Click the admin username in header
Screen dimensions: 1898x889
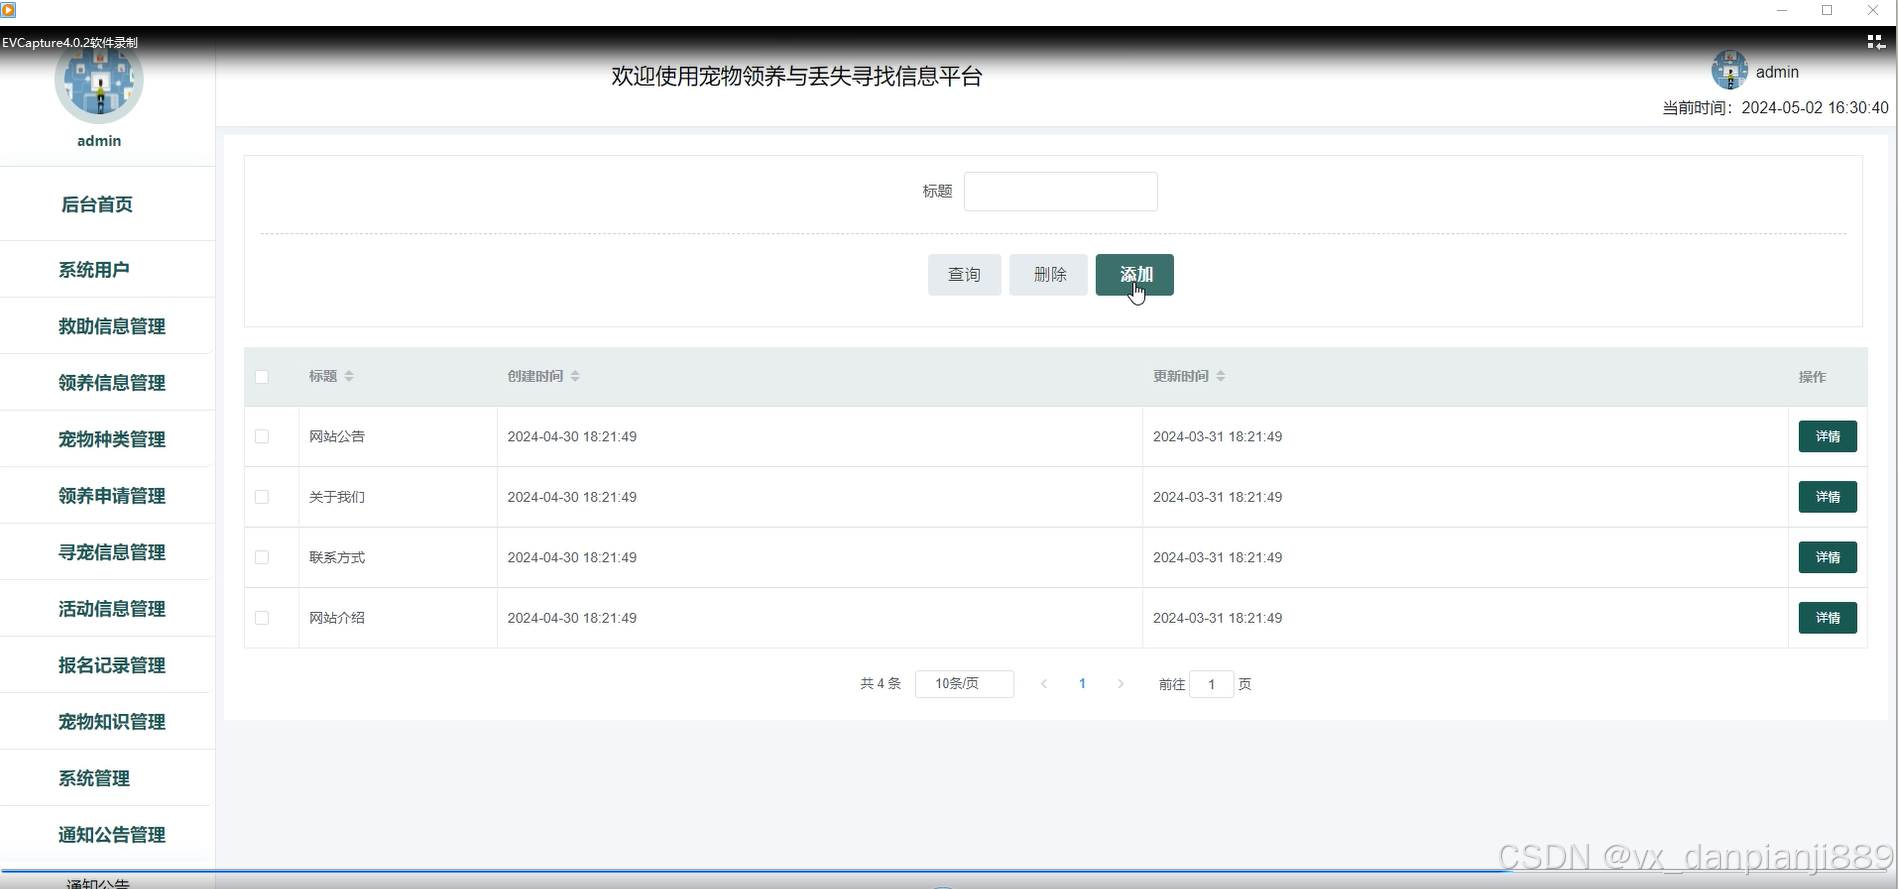1777,72
